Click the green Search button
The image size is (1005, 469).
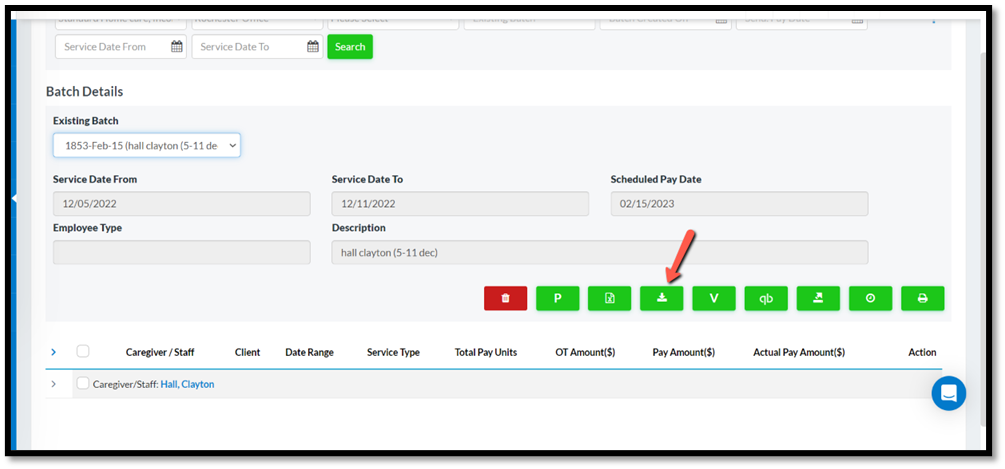[350, 47]
